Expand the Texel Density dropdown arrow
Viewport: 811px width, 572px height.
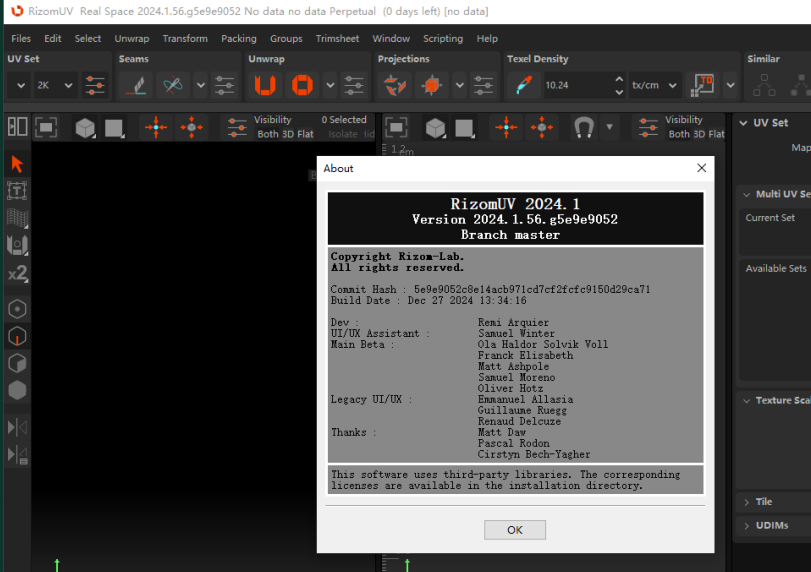pyautogui.click(x=730, y=85)
